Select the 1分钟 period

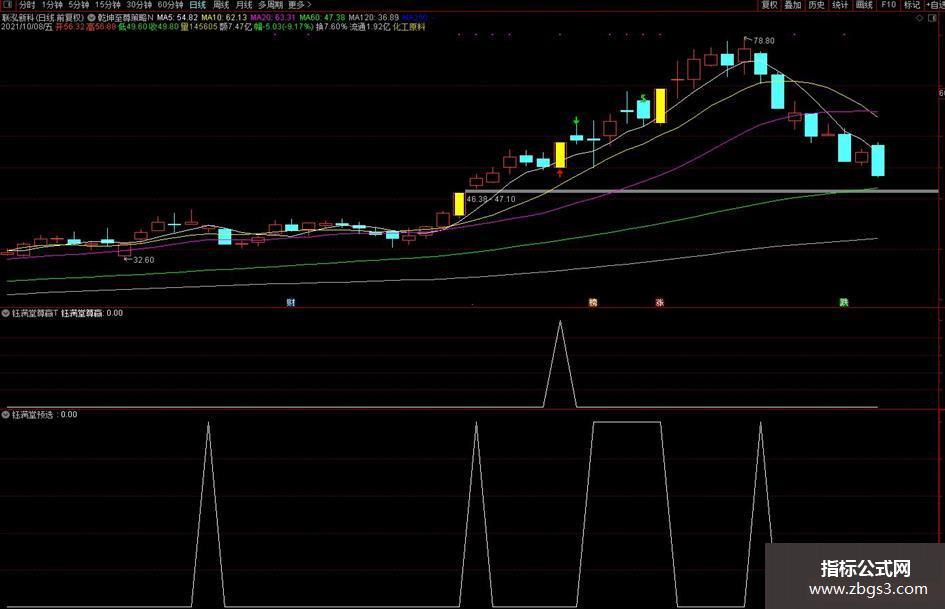click(52, 5)
